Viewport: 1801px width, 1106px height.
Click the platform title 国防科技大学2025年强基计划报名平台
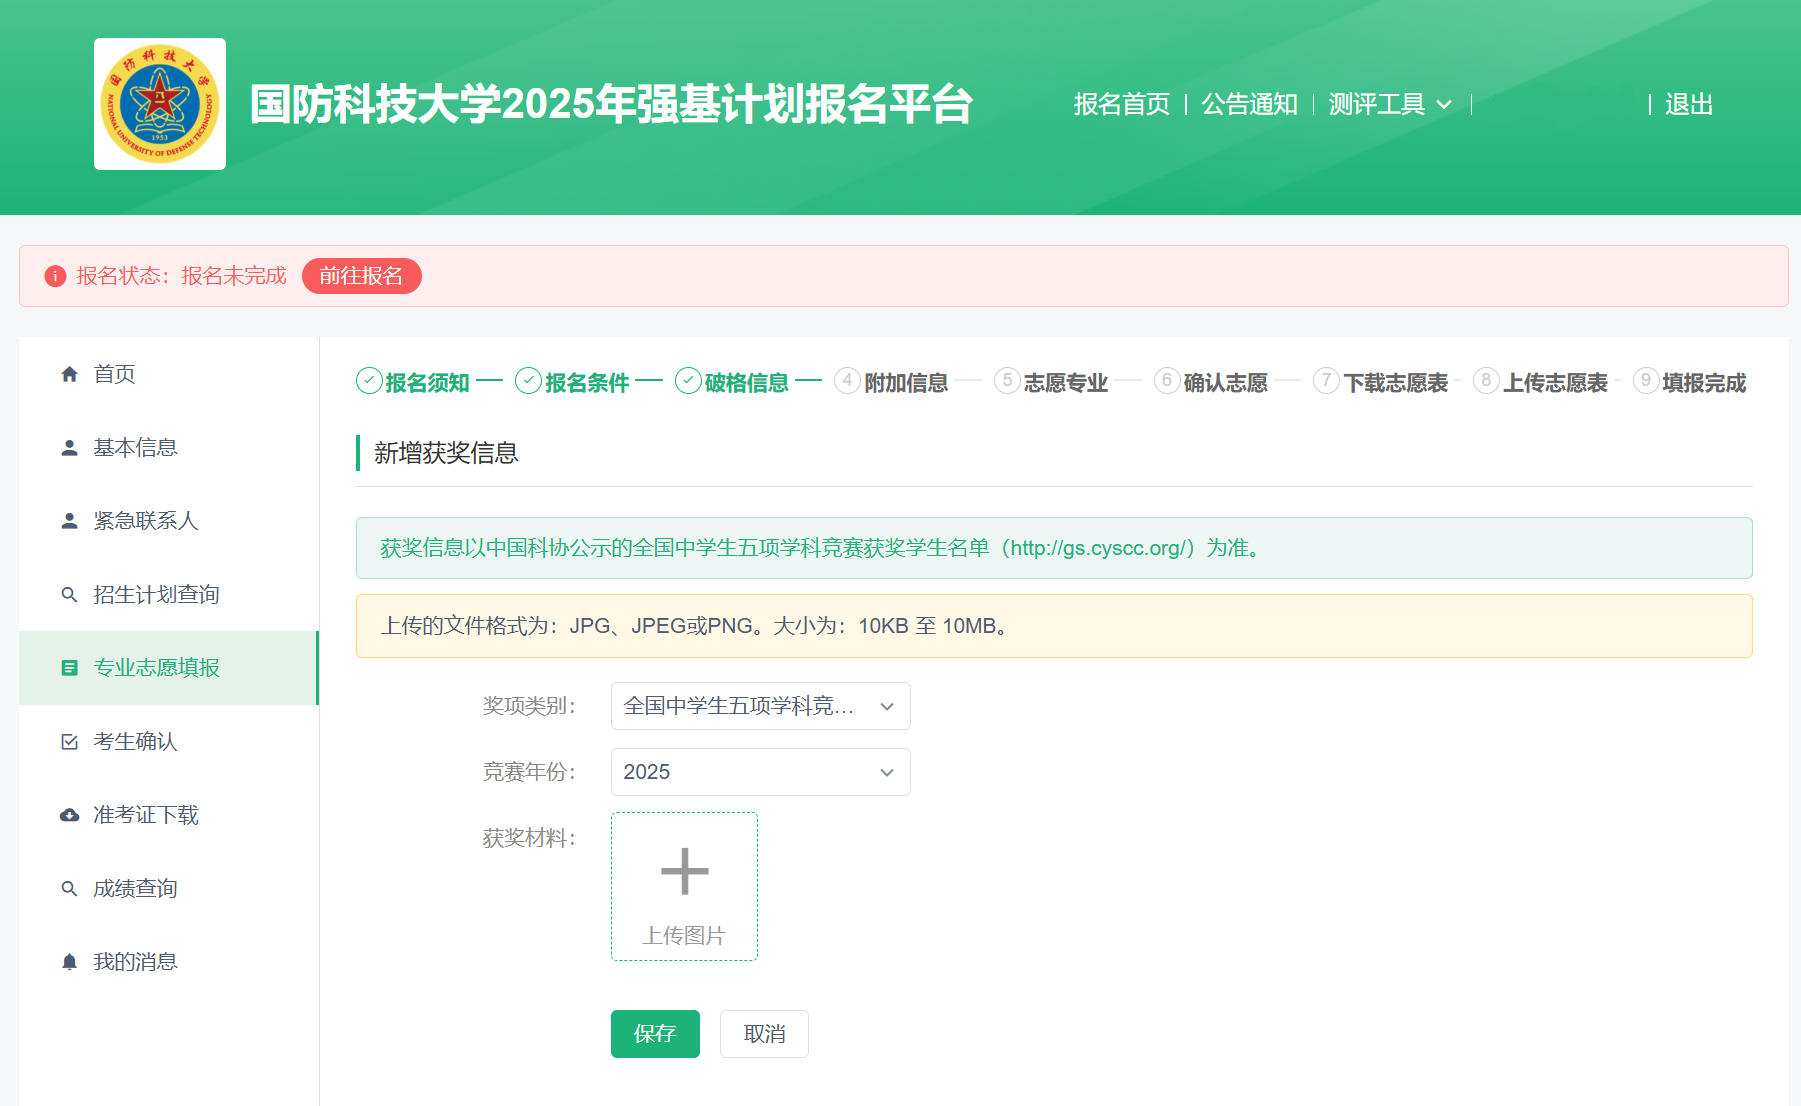pyautogui.click(x=611, y=104)
